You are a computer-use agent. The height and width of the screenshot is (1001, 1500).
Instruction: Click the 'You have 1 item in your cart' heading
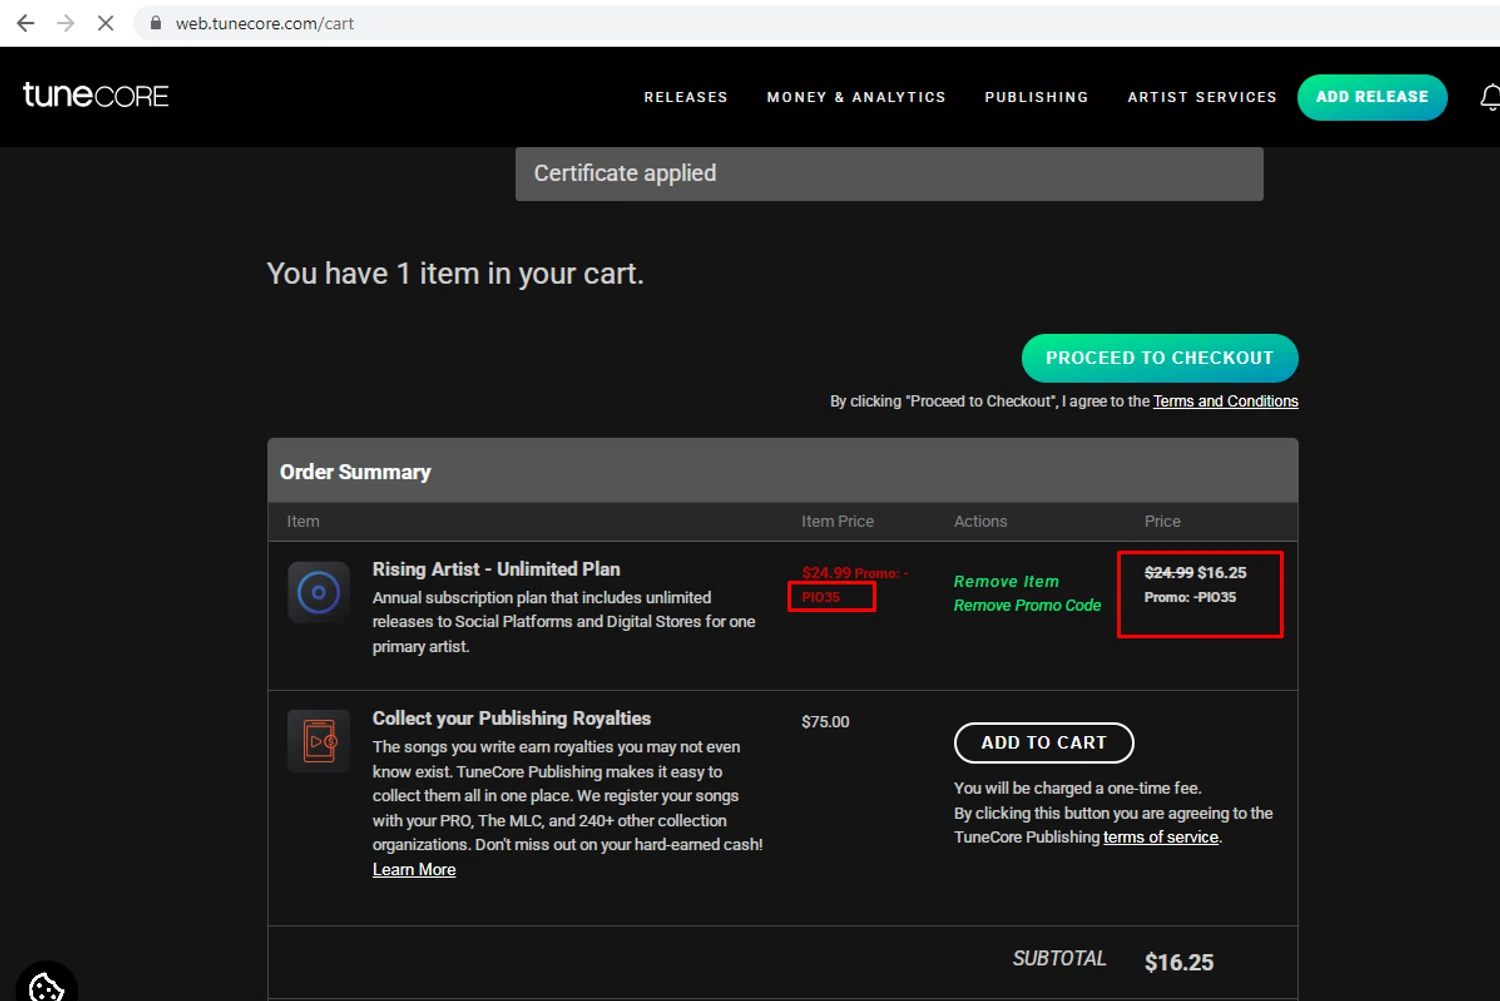pyautogui.click(x=455, y=274)
